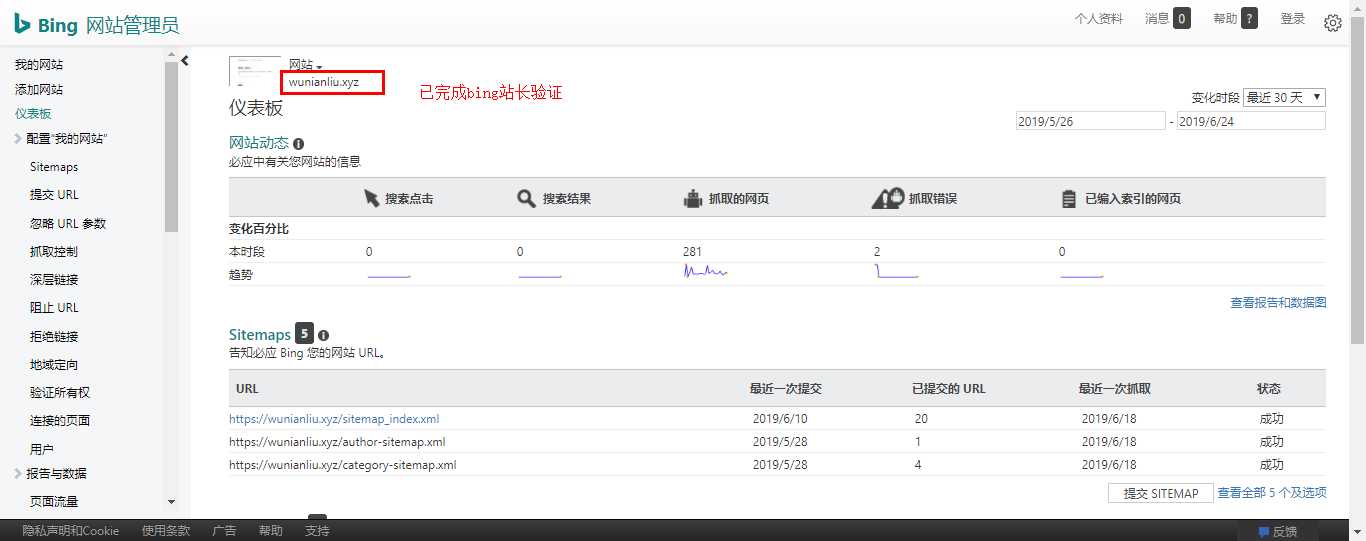Viewport: 1366px width, 541px height.
Task: Click 广告 in footer
Action: 224,530
